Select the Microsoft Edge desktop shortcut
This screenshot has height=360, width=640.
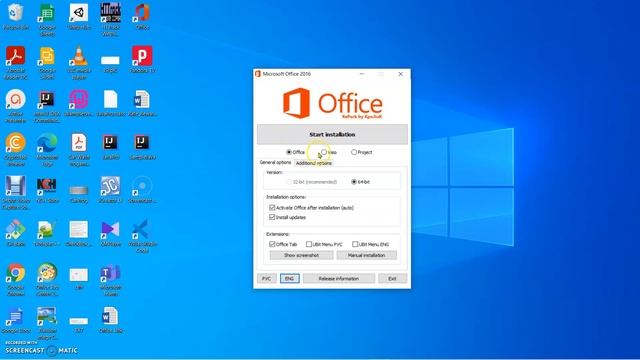47,149
